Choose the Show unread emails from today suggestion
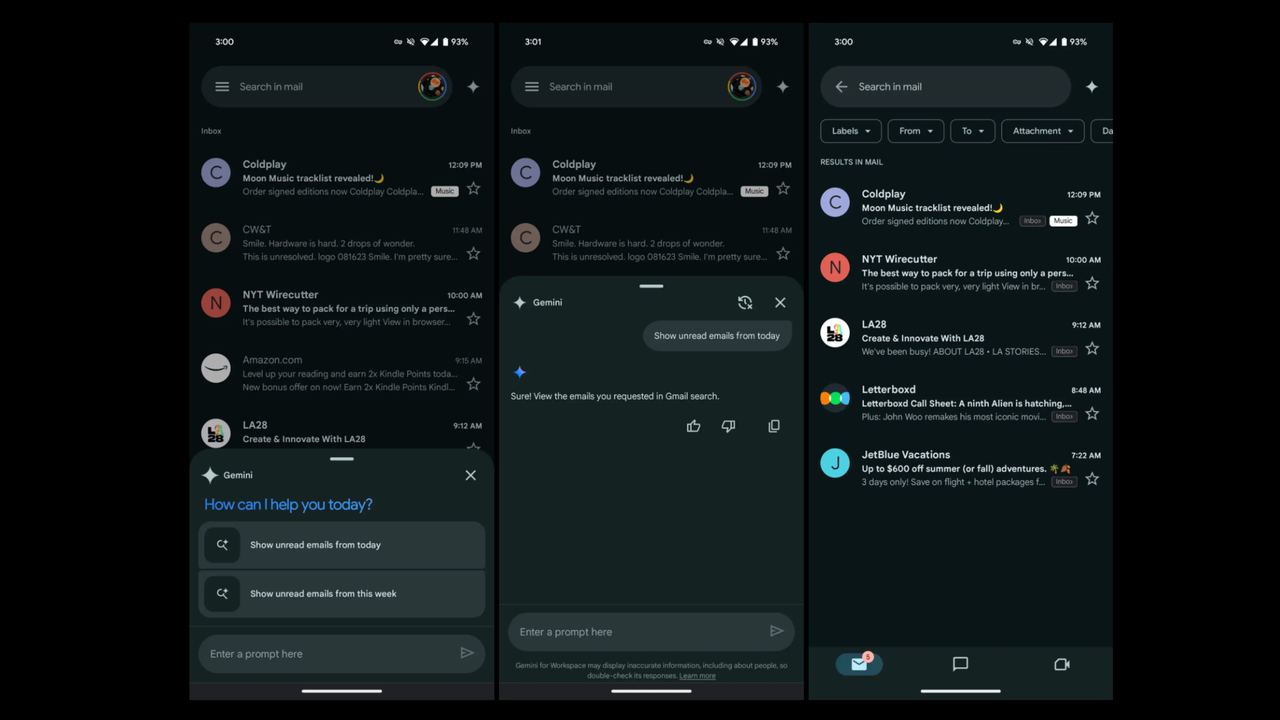This screenshot has height=720, width=1280. [341, 544]
